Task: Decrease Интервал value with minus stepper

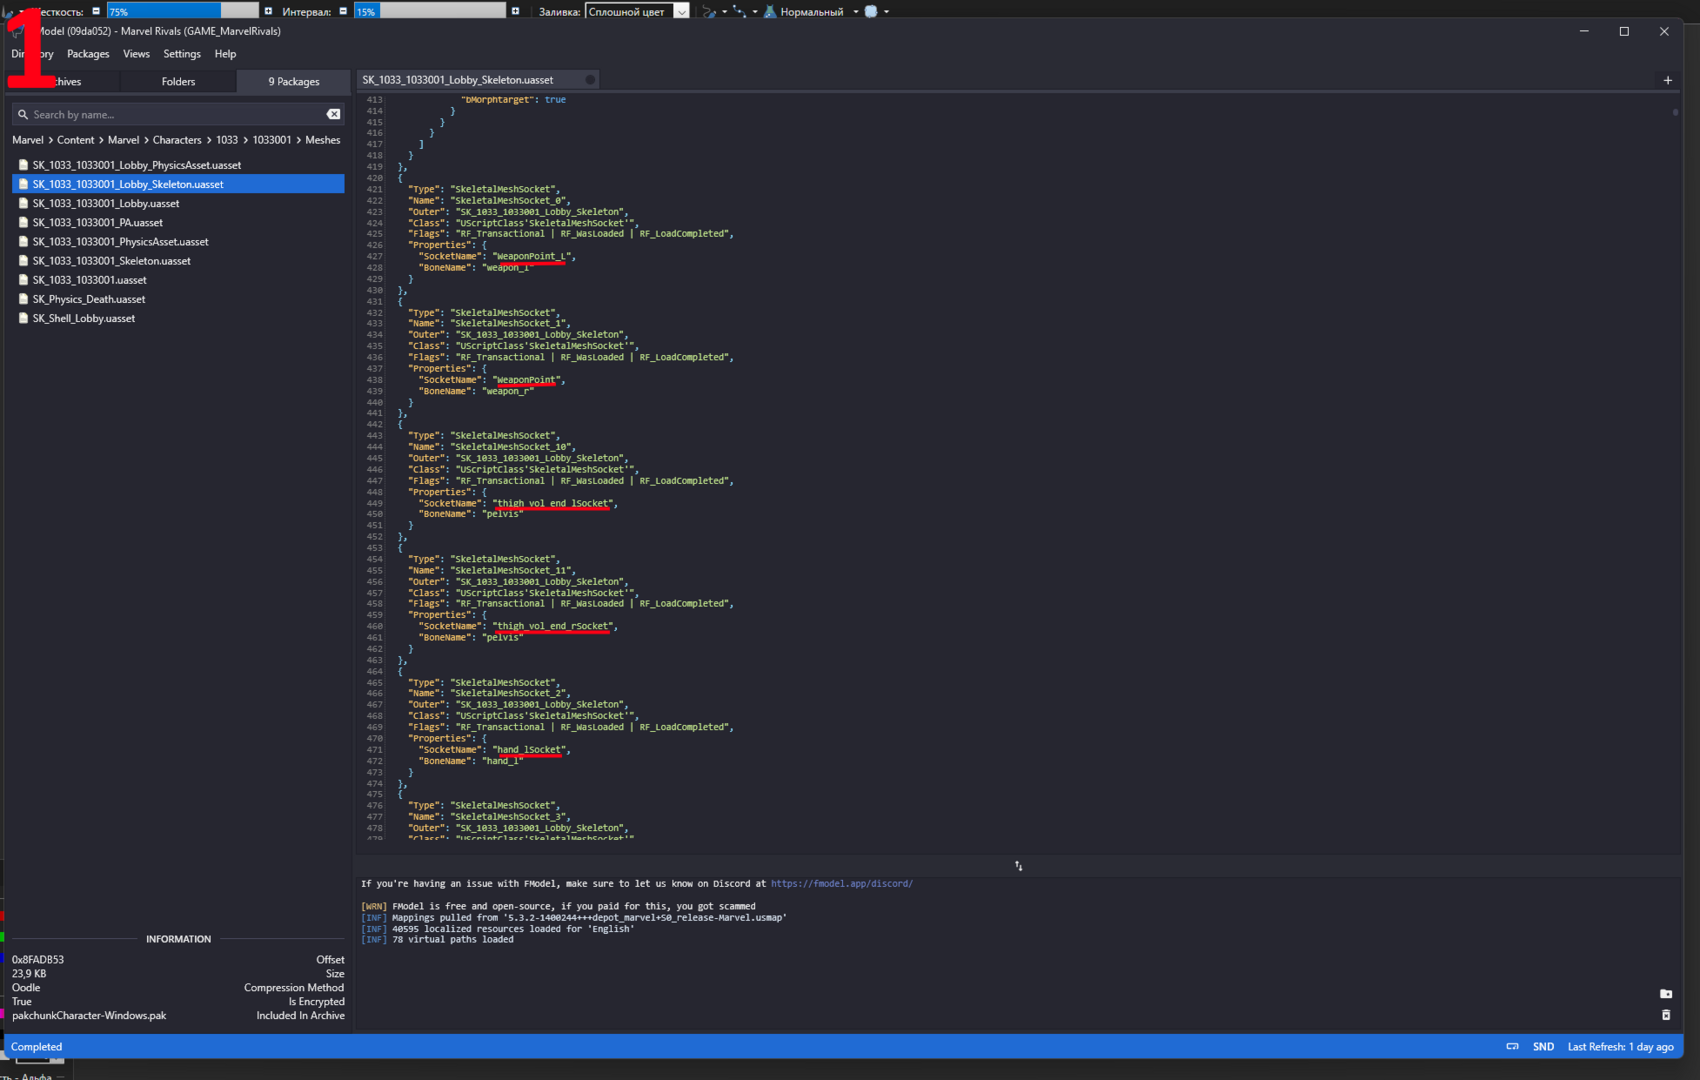Action: (x=343, y=11)
